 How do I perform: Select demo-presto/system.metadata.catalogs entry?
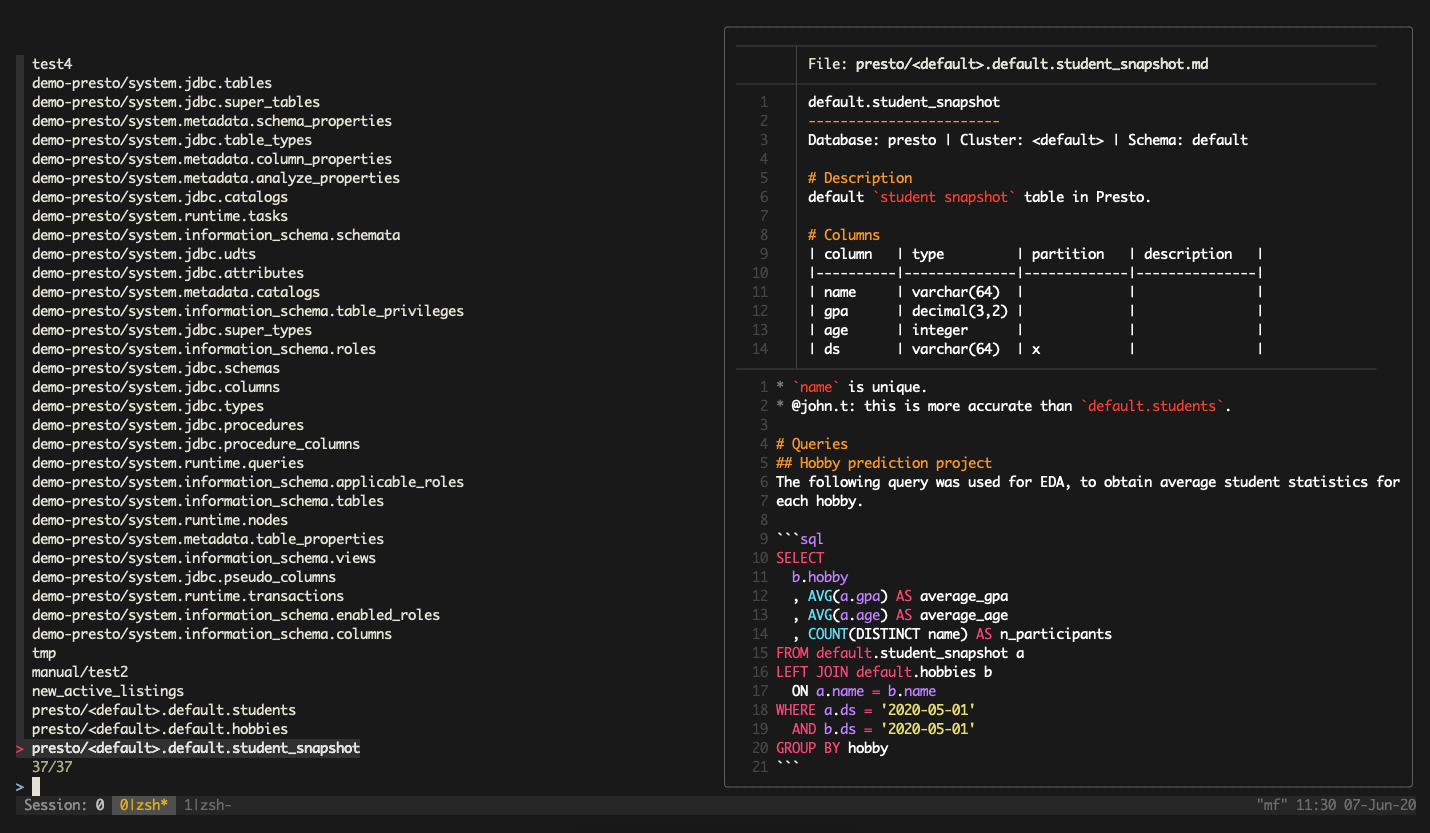tap(176, 292)
